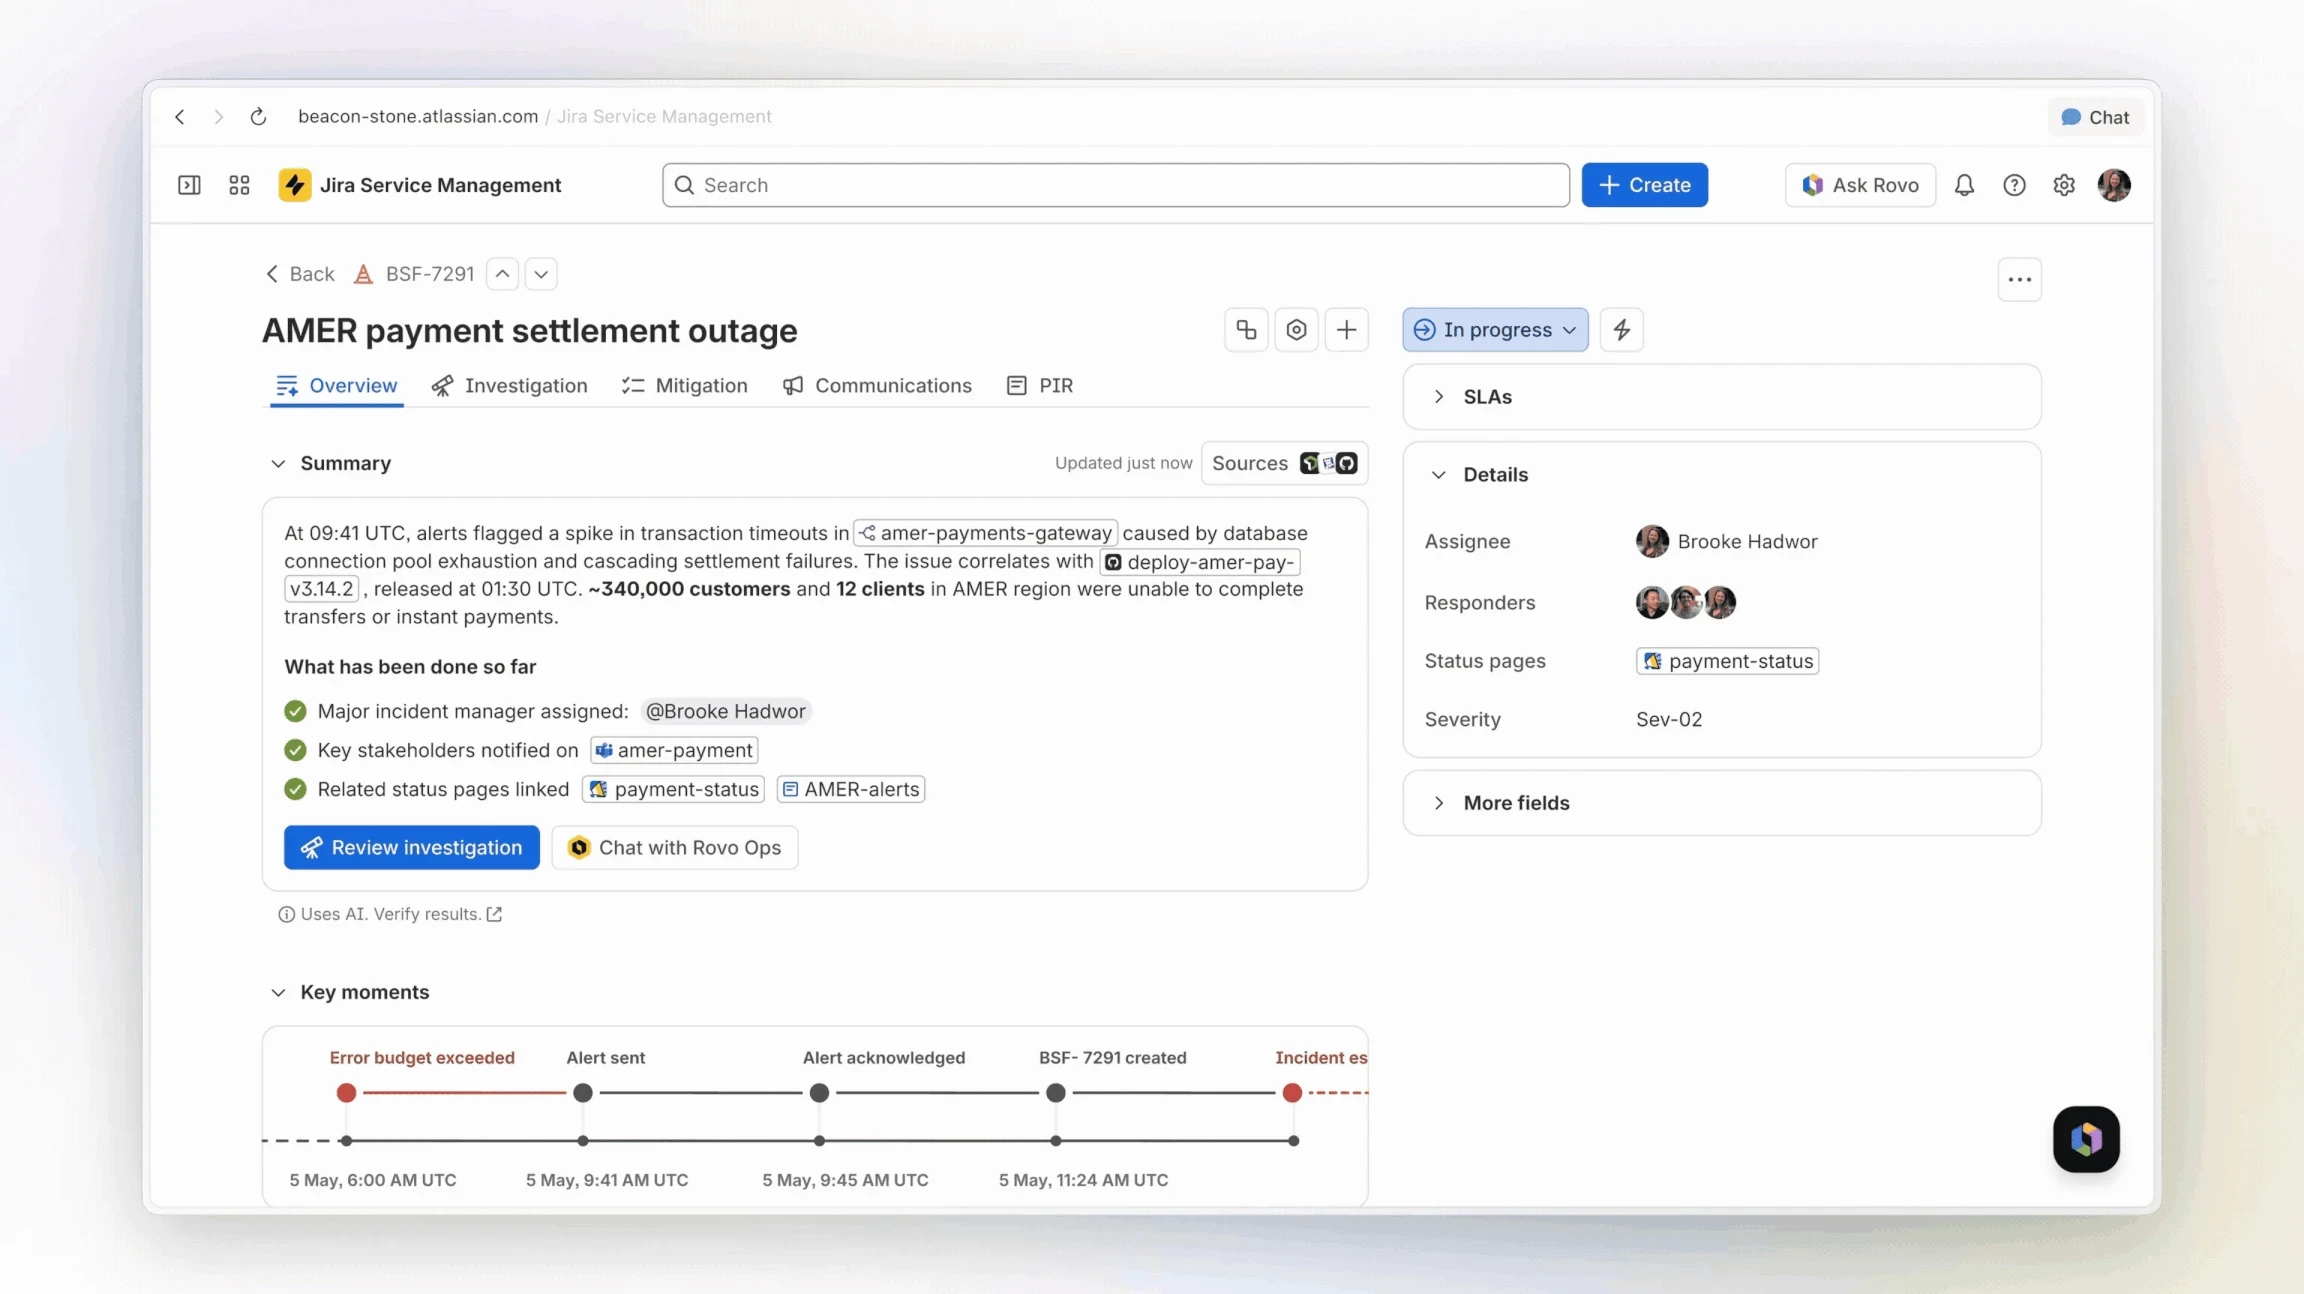The height and width of the screenshot is (1294, 2304).
Task: Open the user profile avatar
Action: tap(2114, 185)
